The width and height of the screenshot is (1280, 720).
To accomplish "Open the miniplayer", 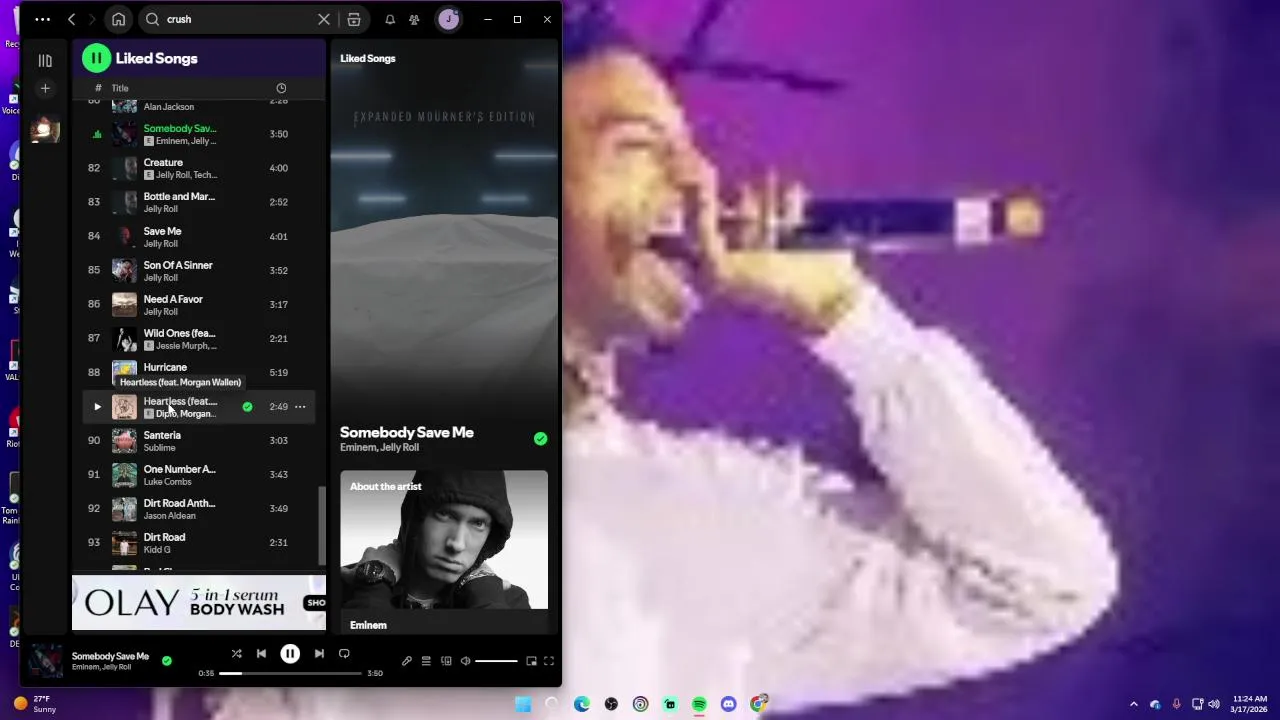I will pyautogui.click(x=531, y=661).
